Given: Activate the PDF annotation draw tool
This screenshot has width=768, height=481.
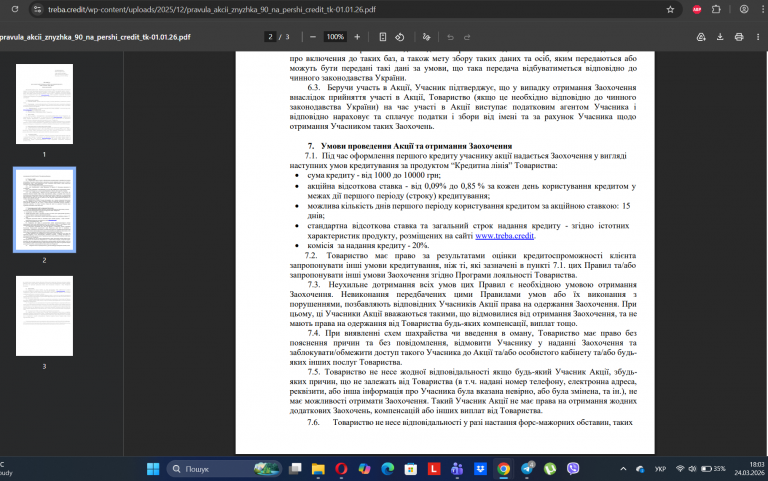Looking at the screenshot, I should click(426, 37).
